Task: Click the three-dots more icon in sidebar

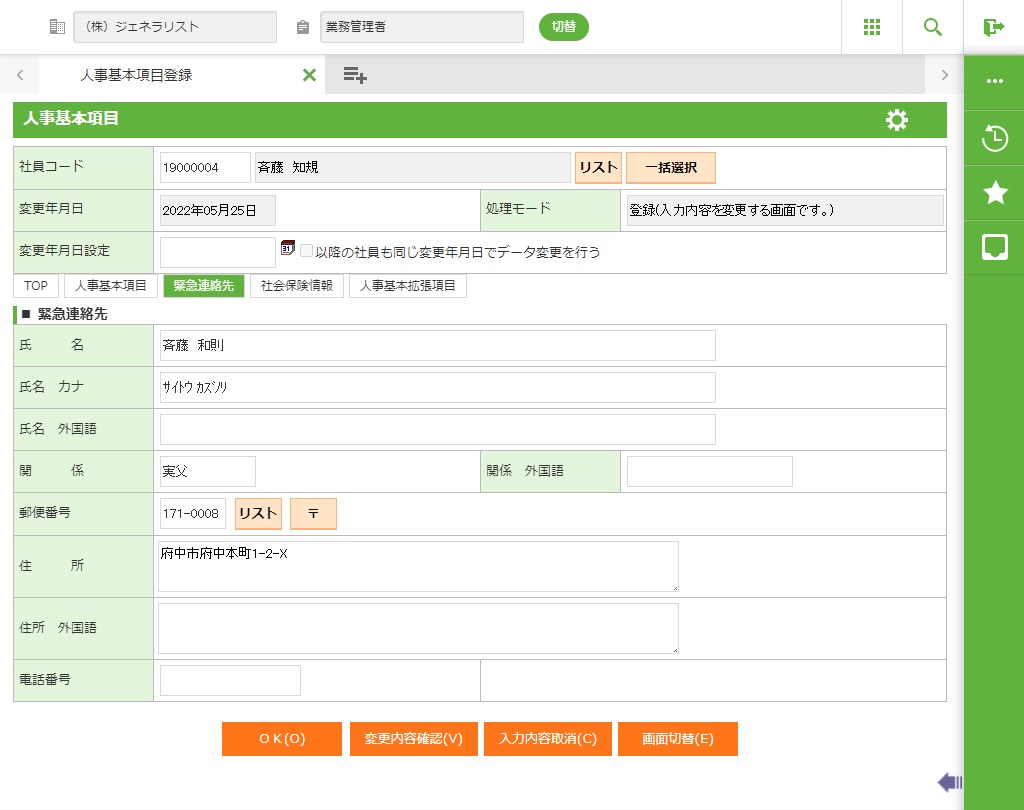Action: [995, 81]
